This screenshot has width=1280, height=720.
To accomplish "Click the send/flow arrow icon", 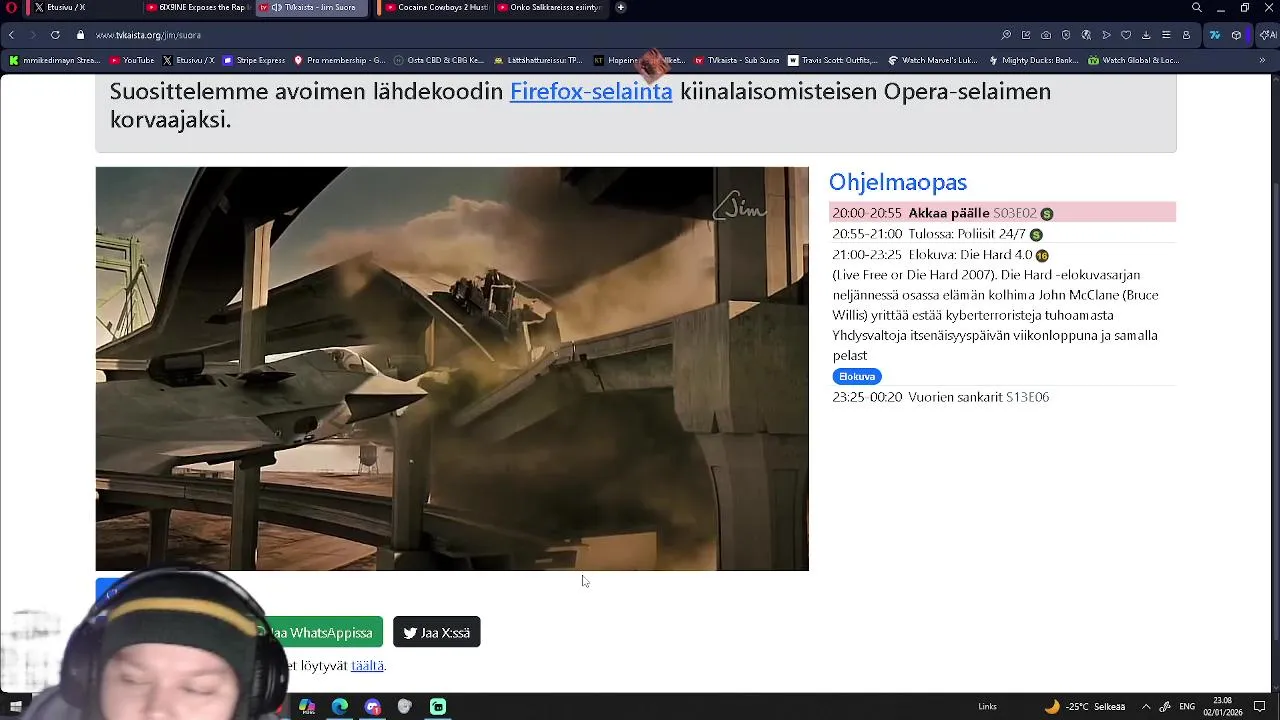I will tap(1106, 35).
